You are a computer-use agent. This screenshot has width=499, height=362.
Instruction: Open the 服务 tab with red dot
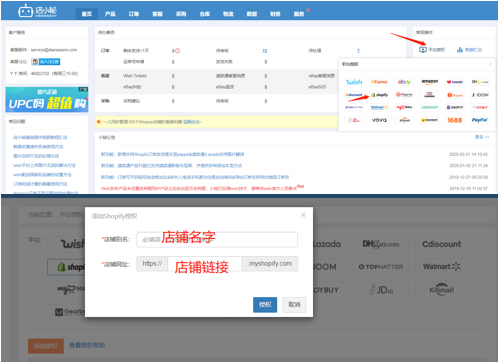[x=299, y=14]
